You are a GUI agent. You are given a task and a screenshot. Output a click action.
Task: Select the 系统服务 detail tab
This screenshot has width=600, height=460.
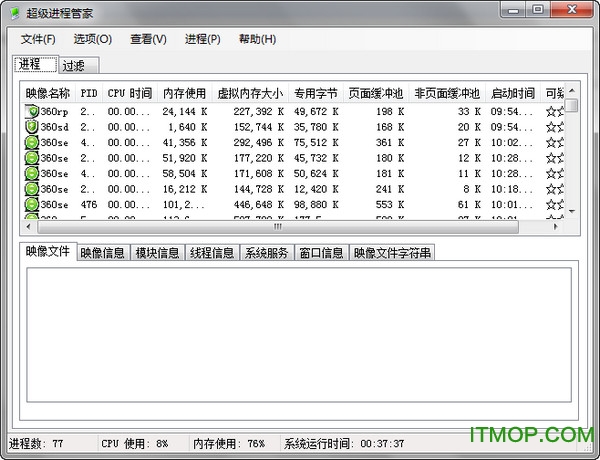(267, 253)
